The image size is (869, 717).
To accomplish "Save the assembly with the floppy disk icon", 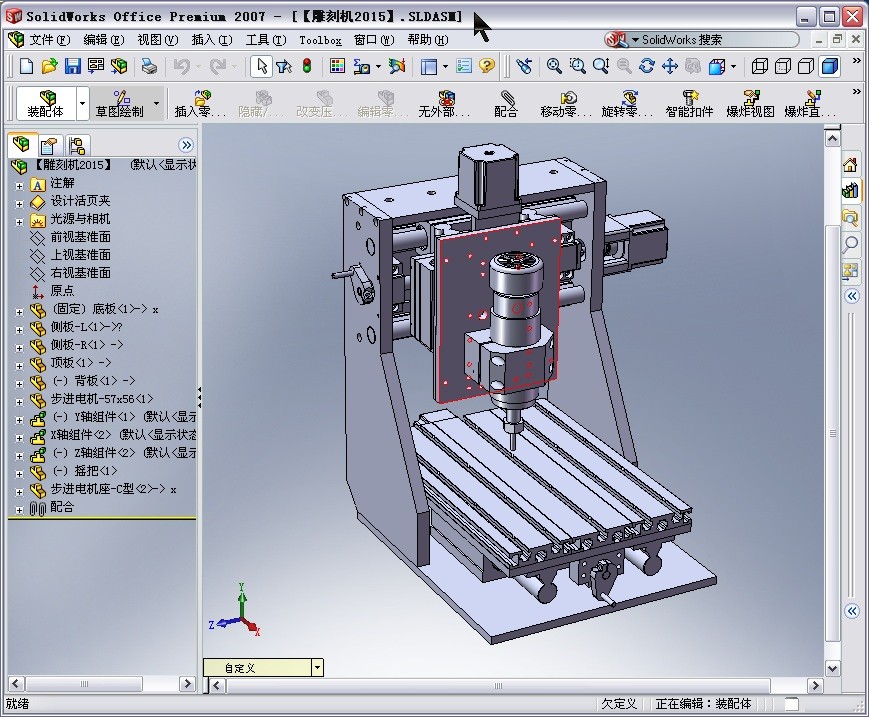I will tap(73, 66).
